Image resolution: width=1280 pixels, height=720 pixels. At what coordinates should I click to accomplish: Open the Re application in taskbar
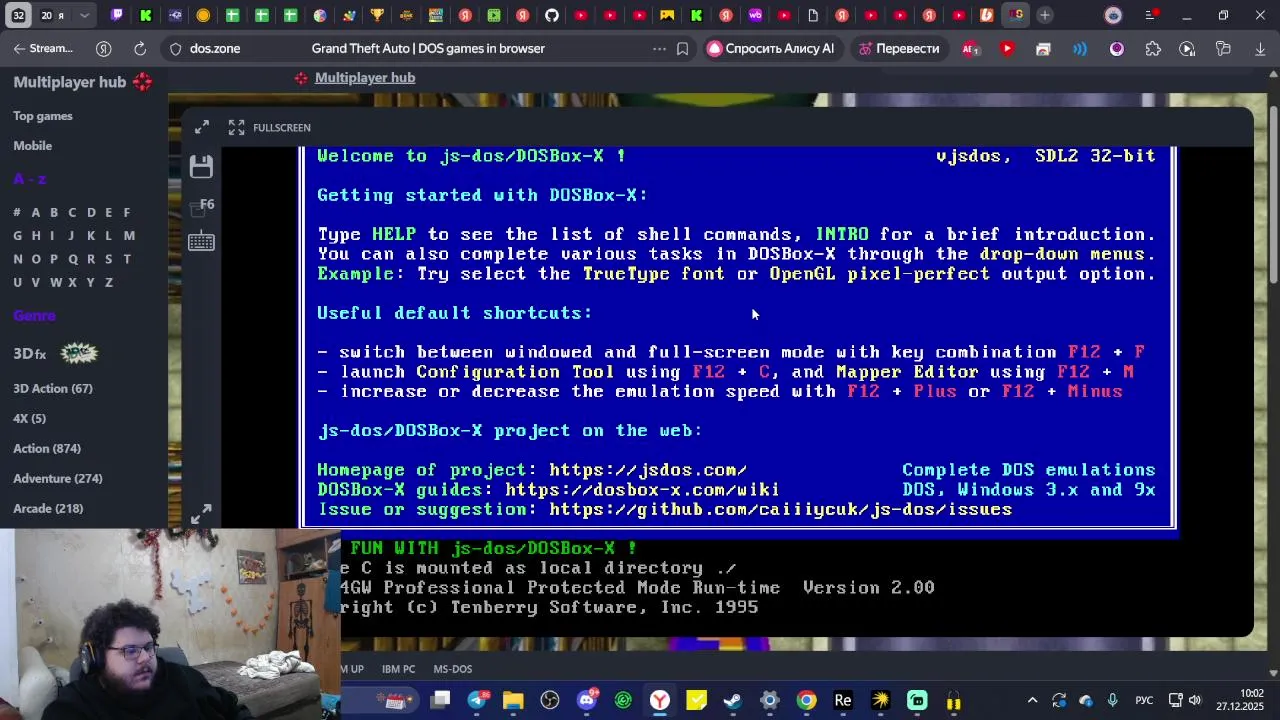843,700
